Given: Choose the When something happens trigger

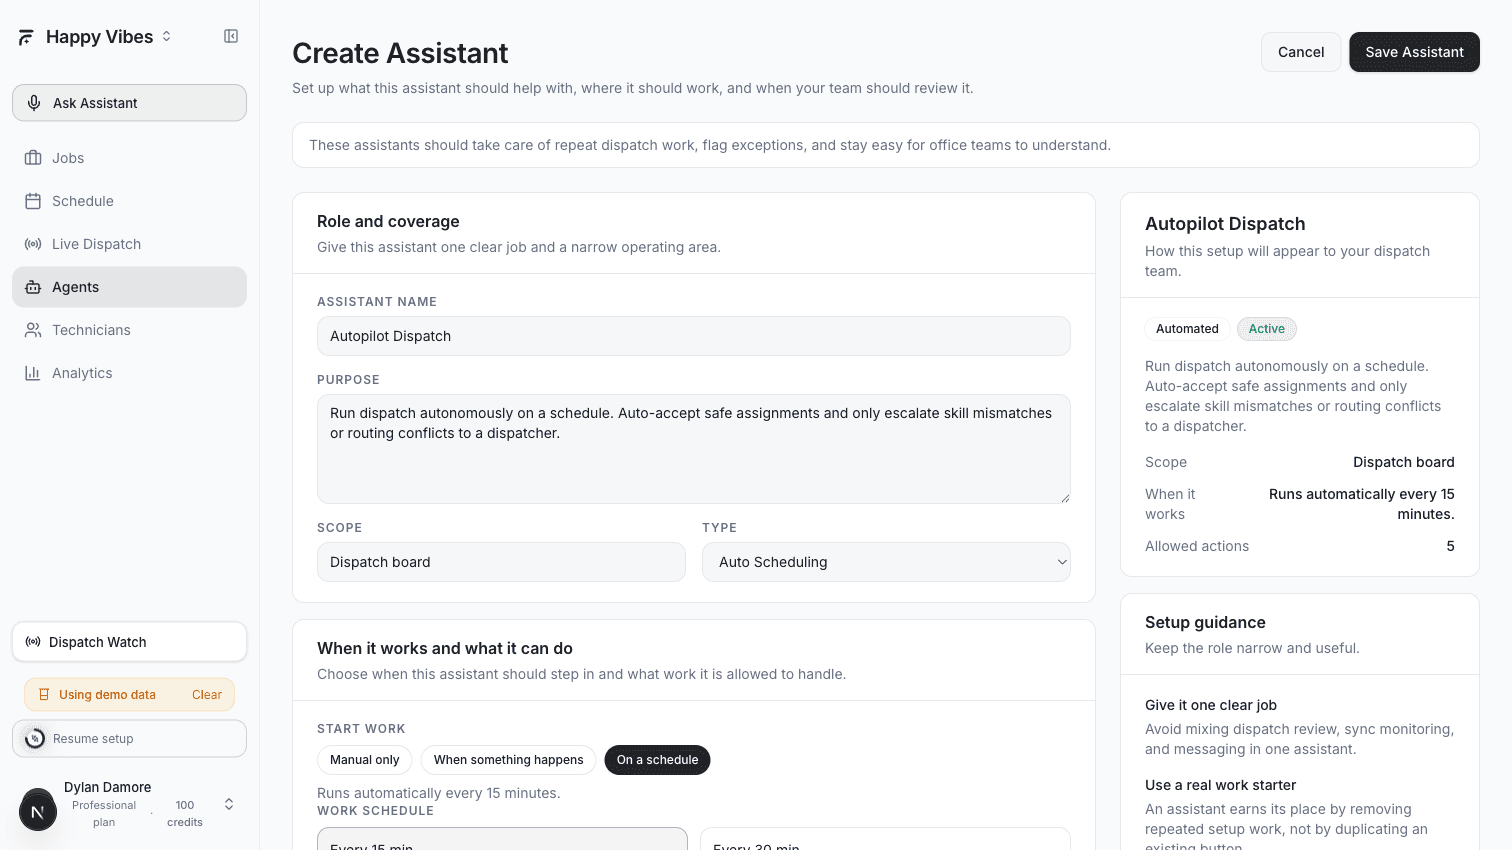Looking at the screenshot, I should coord(508,759).
